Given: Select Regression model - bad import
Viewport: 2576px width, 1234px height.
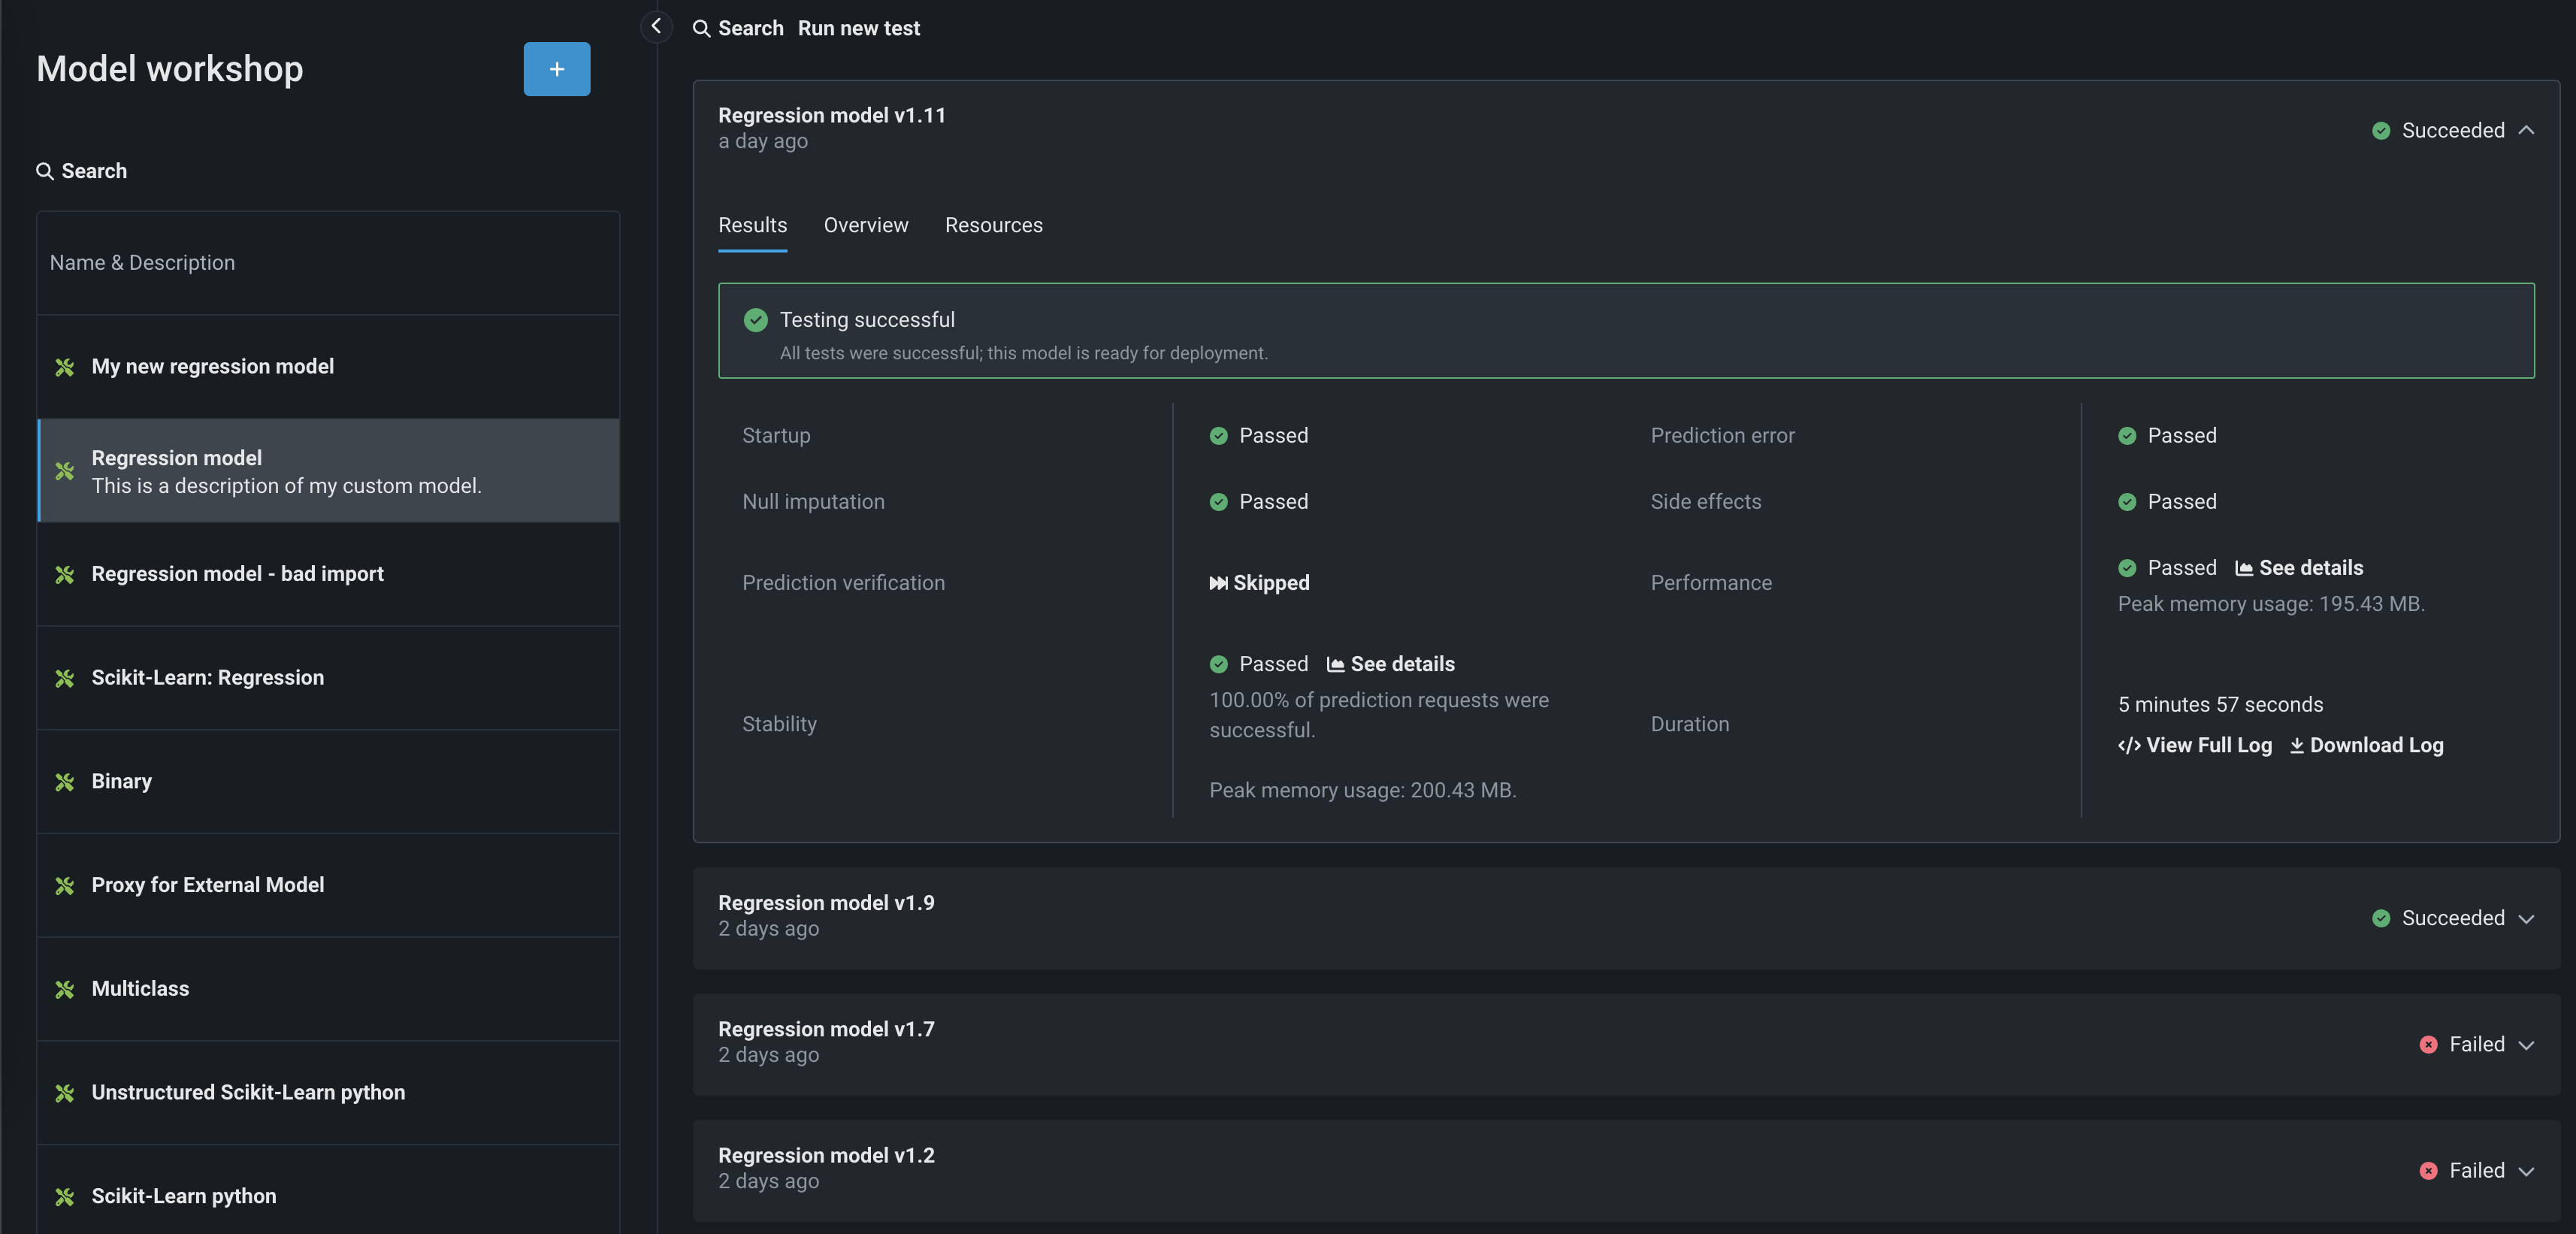Looking at the screenshot, I should coord(237,574).
